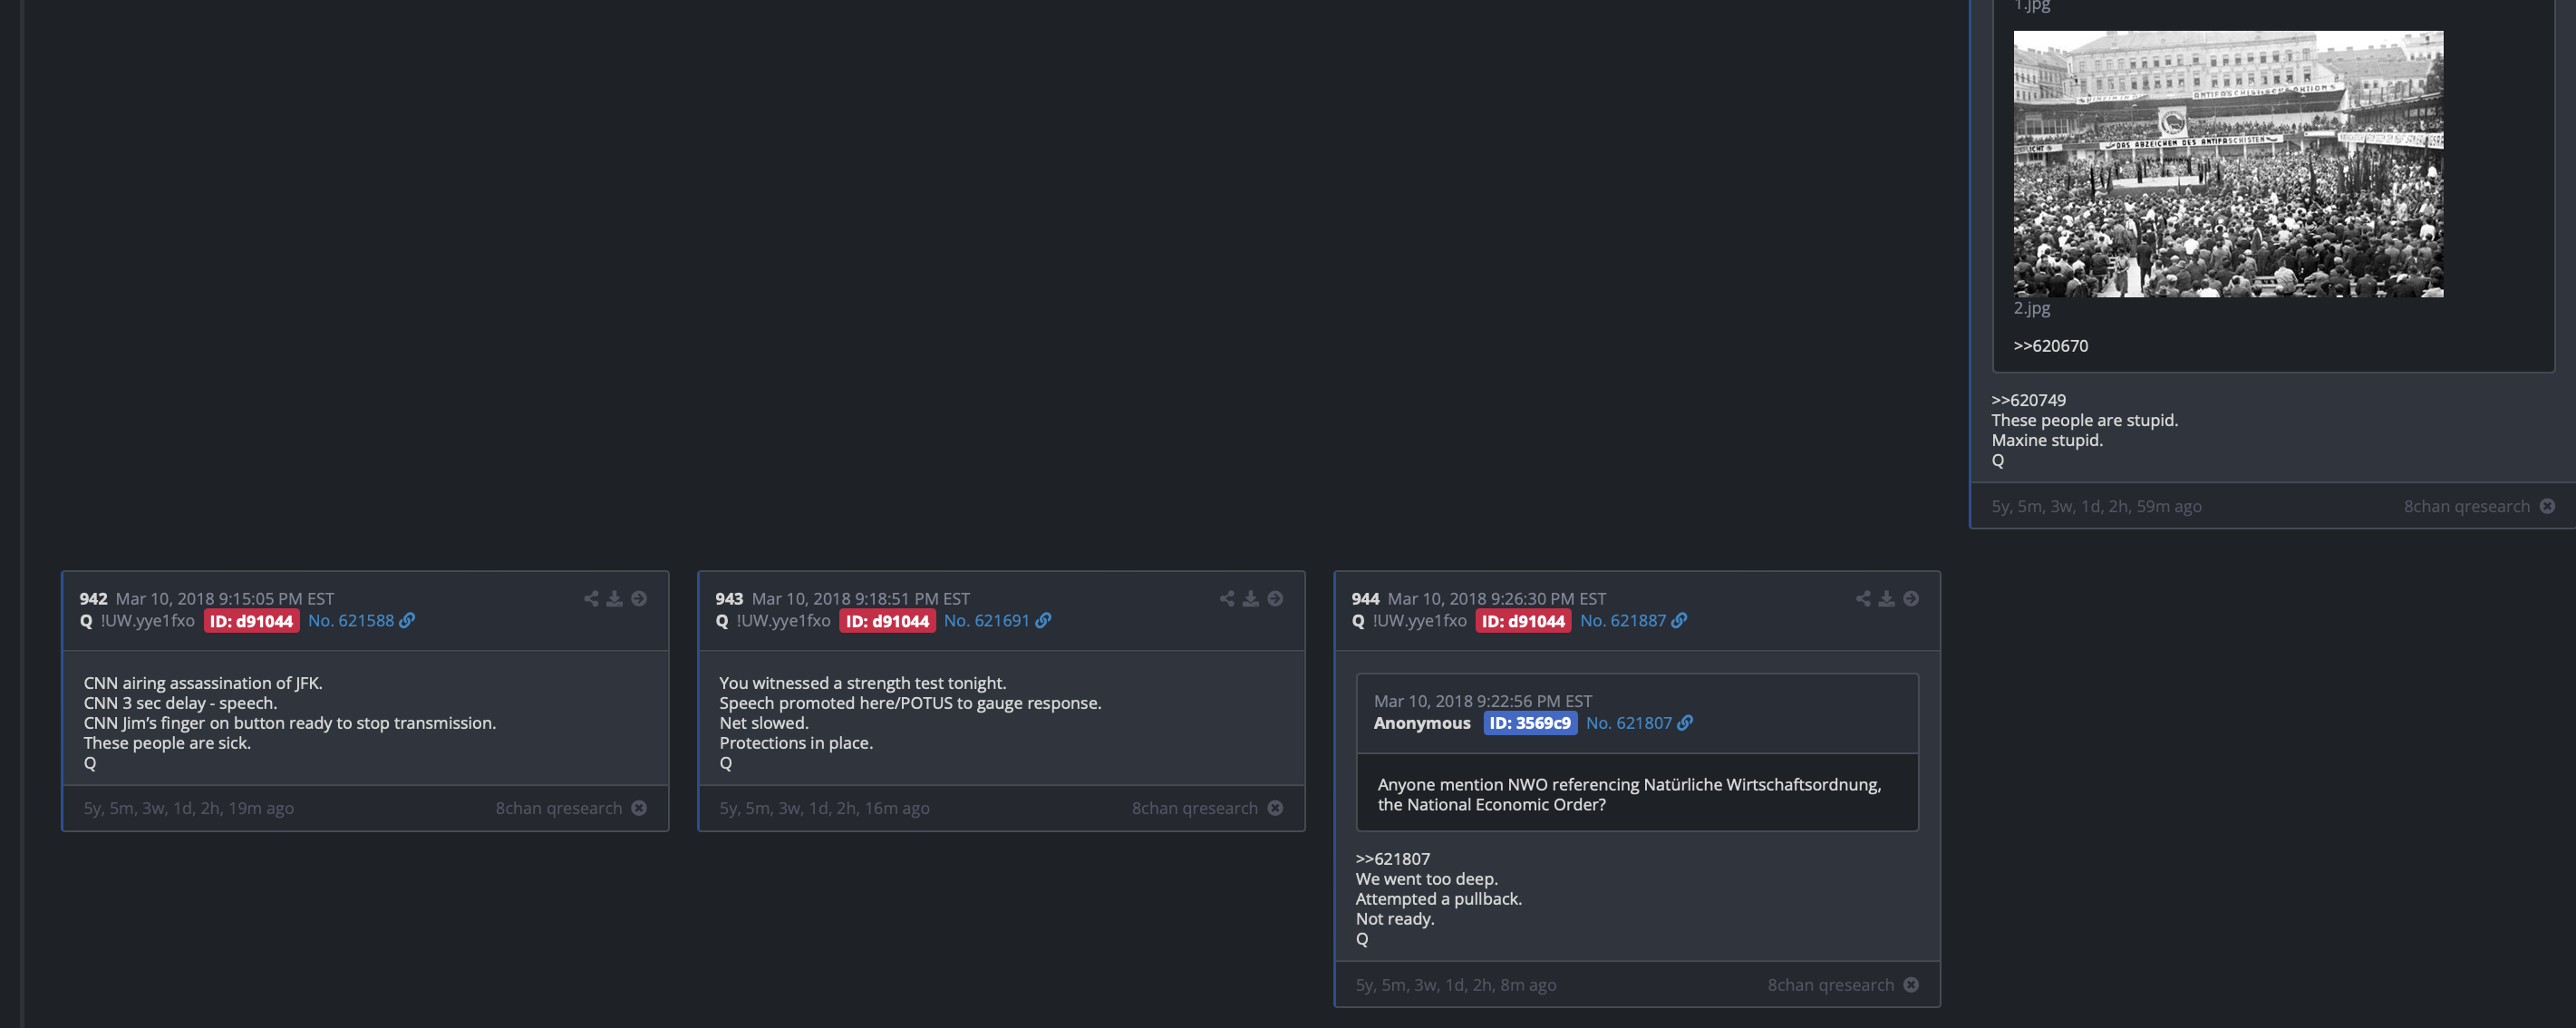Viewport: 2576px width, 1028px height.
Task: Open the black-and-white crowd rally image
Action: point(2228,164)
